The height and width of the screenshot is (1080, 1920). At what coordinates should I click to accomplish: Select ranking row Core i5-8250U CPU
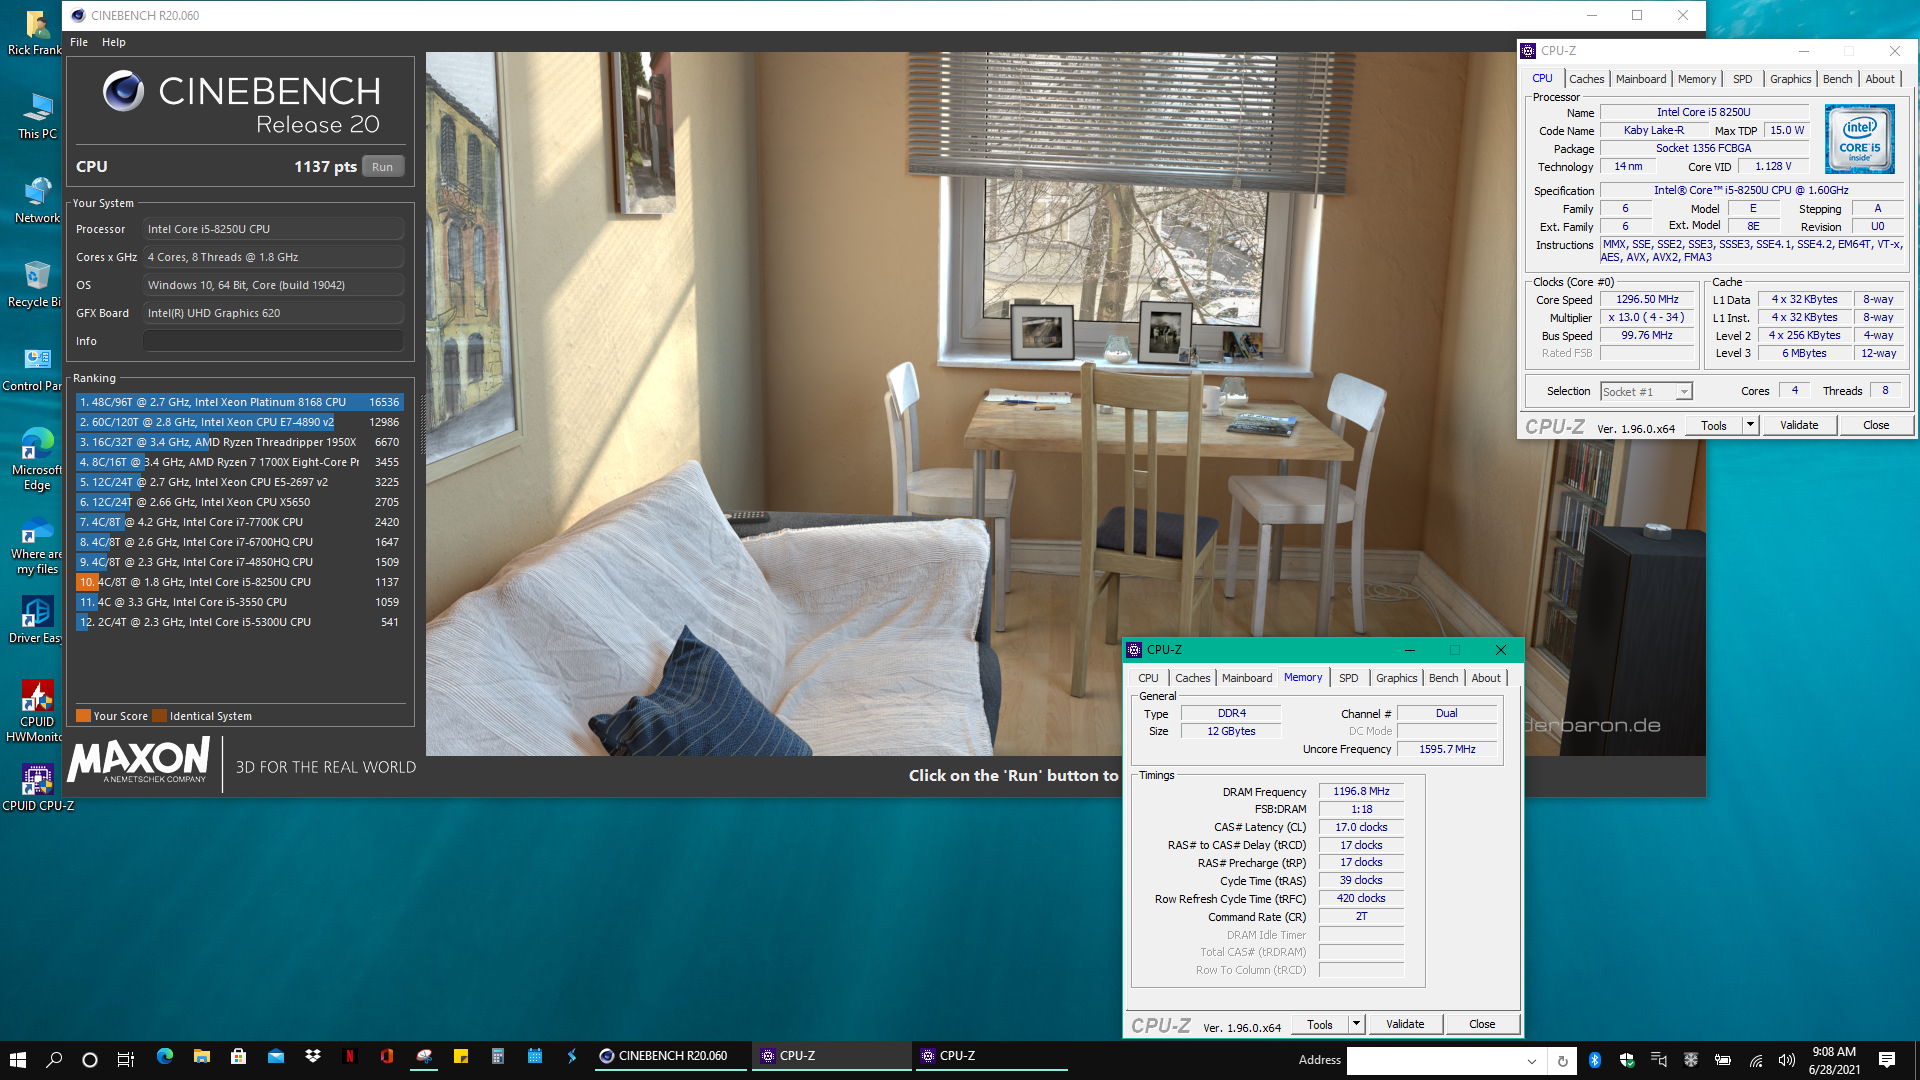coord(240,582)
